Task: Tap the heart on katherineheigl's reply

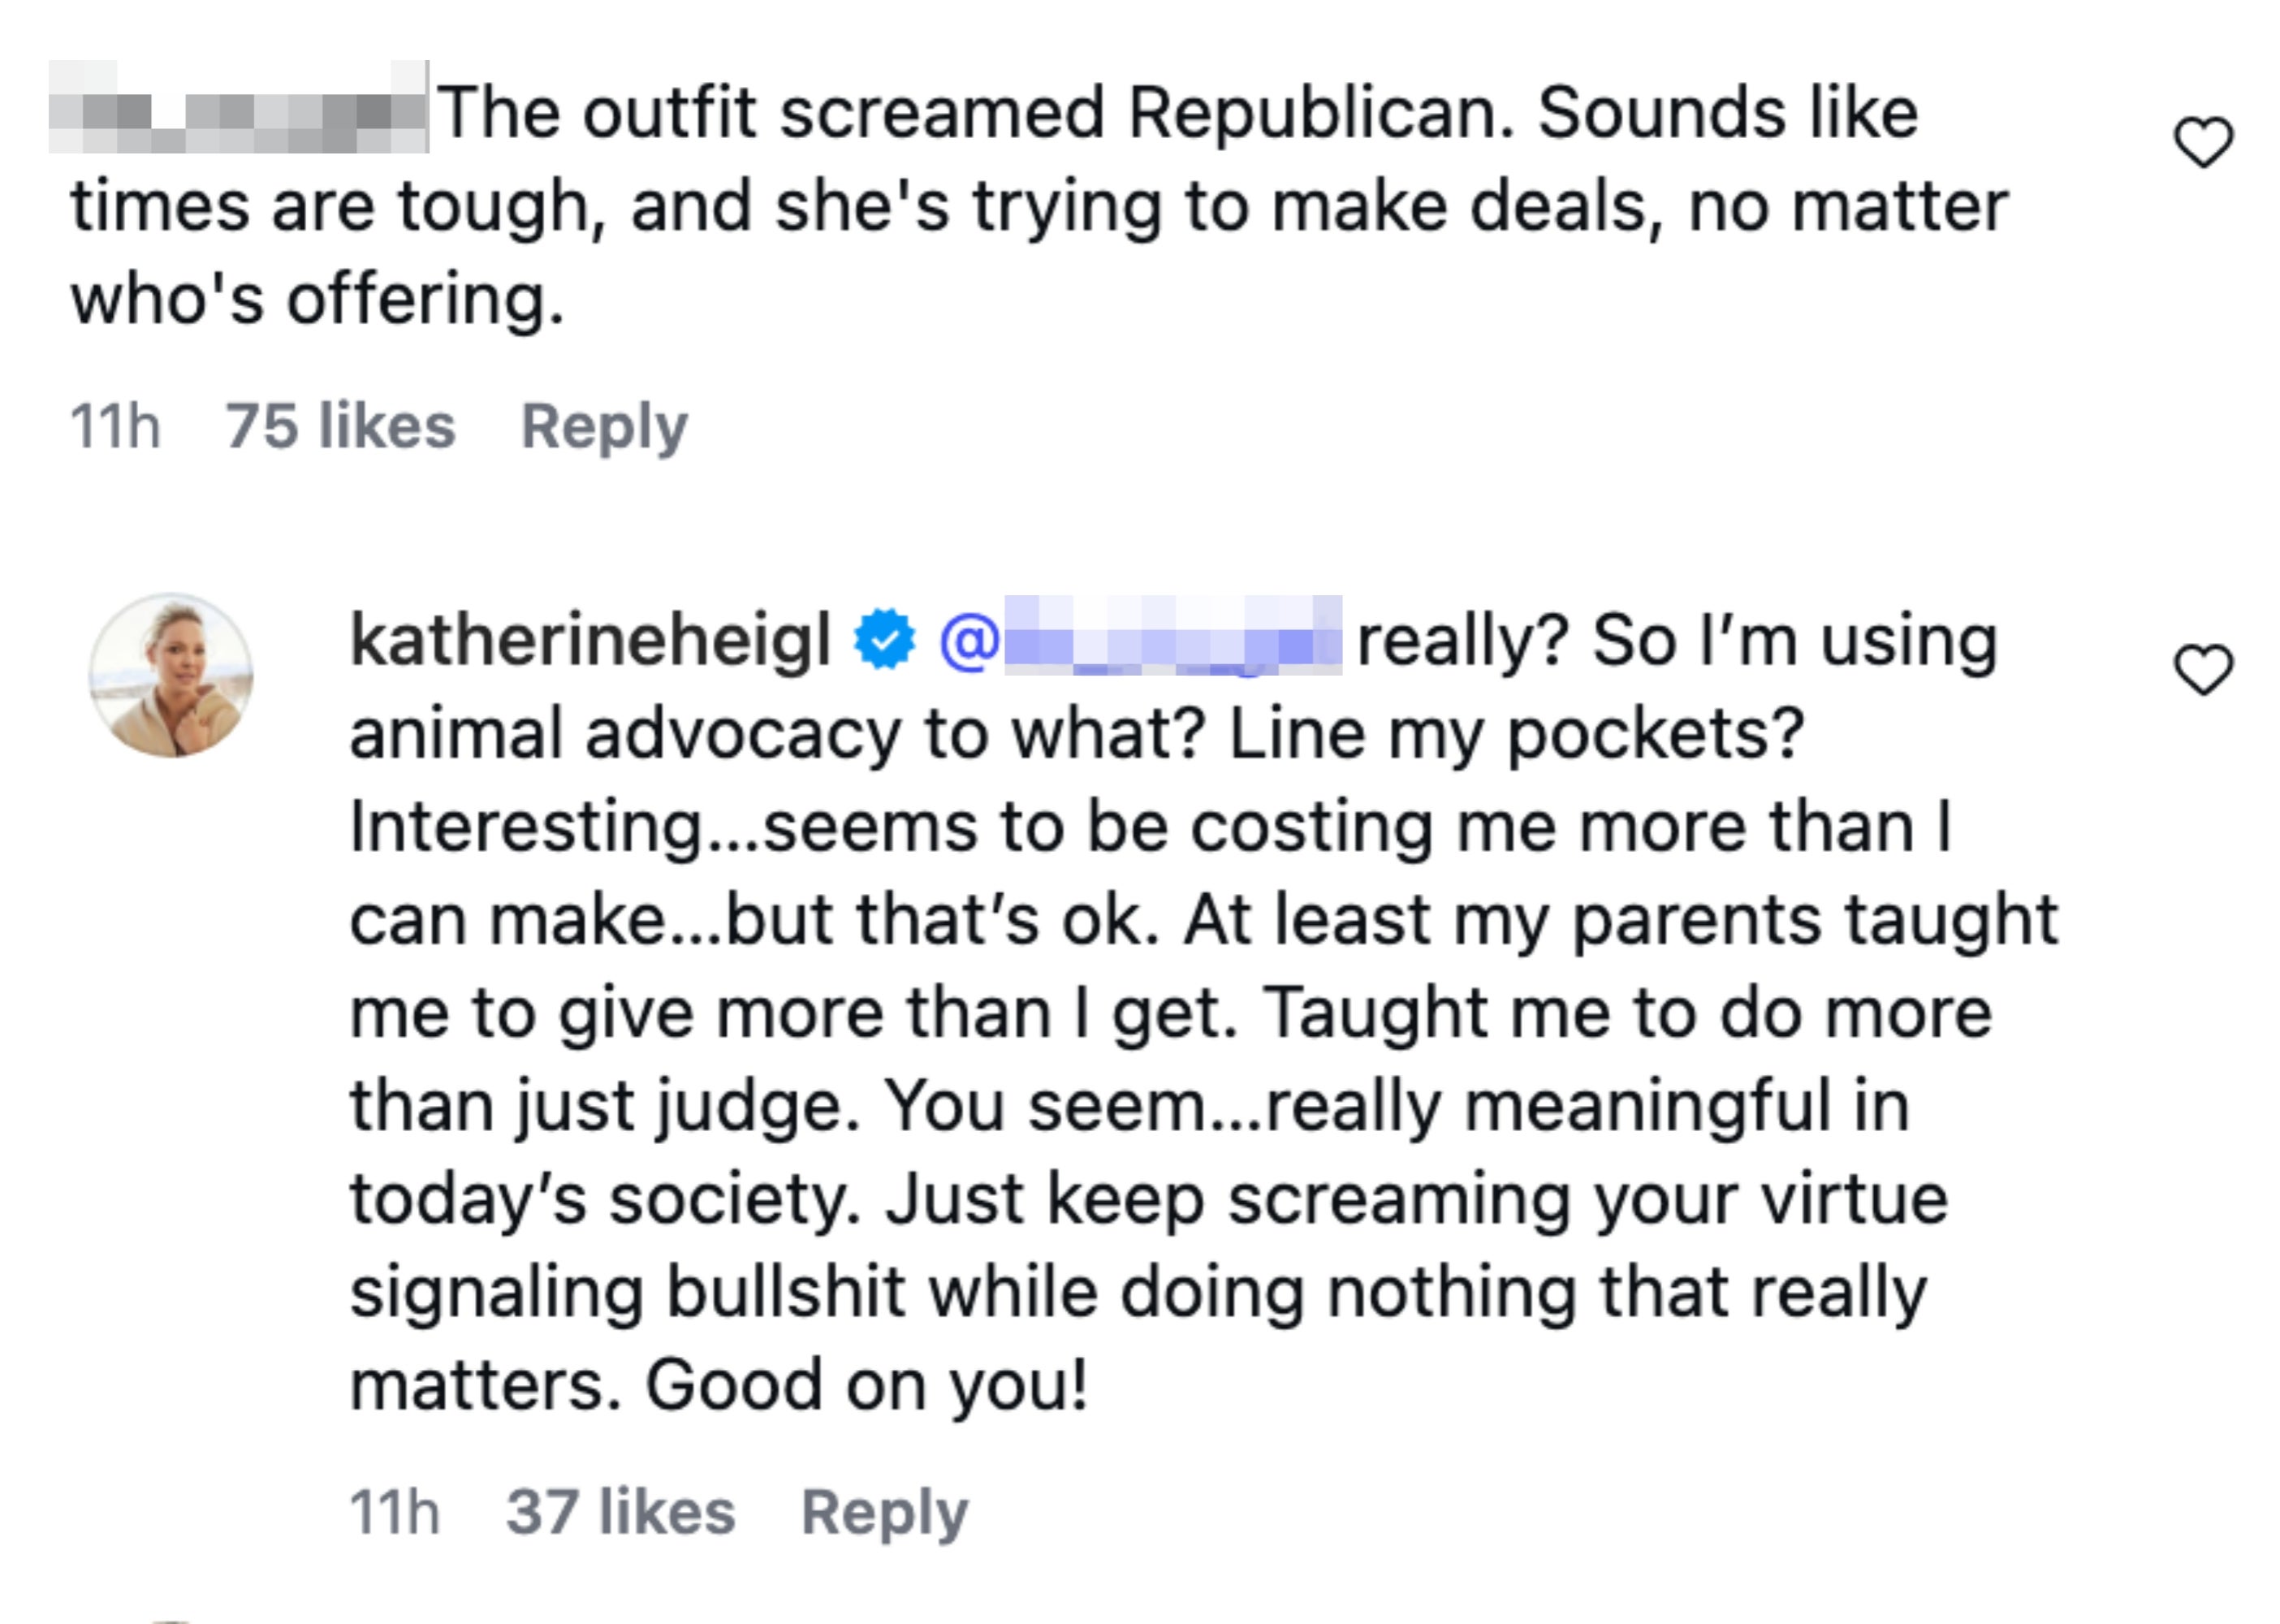Action: pos(2204,670)
